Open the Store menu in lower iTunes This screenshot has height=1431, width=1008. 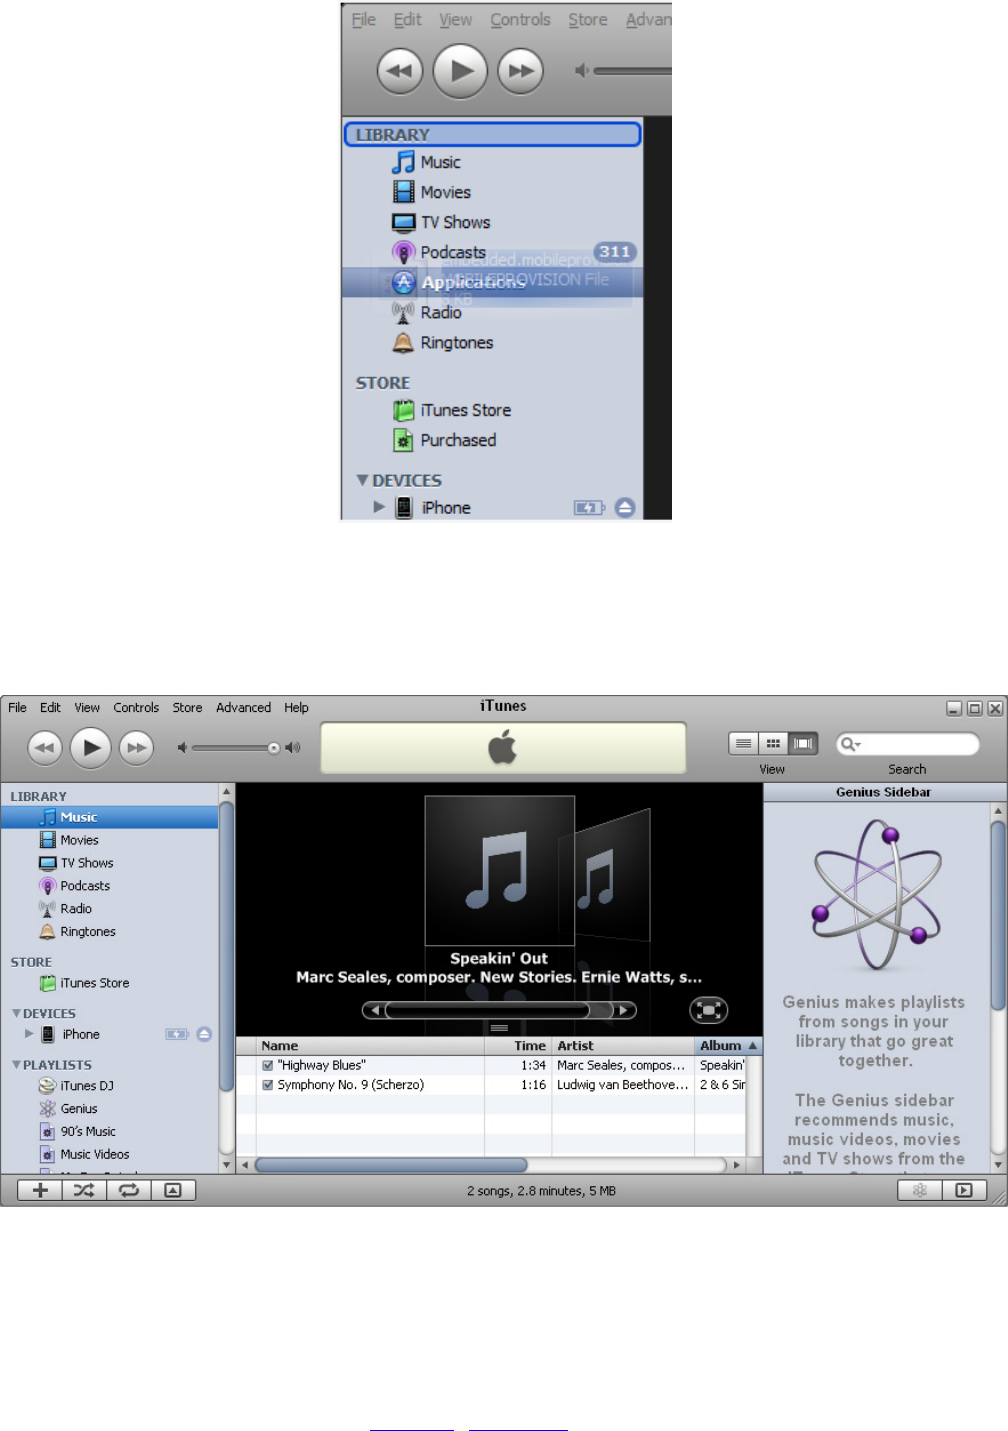click(x=187, y=707)
